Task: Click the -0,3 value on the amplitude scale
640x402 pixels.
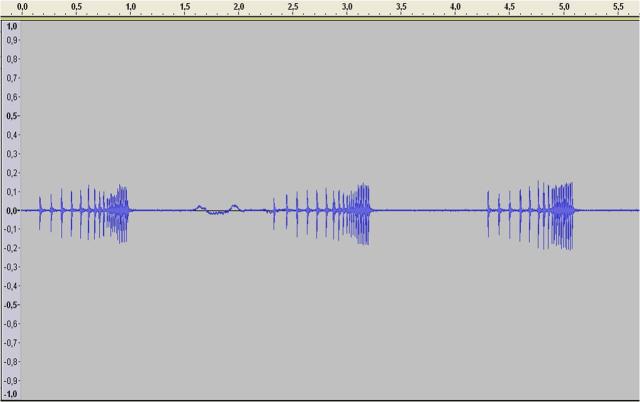Action: pyautogui.click(x=11, y=267)
